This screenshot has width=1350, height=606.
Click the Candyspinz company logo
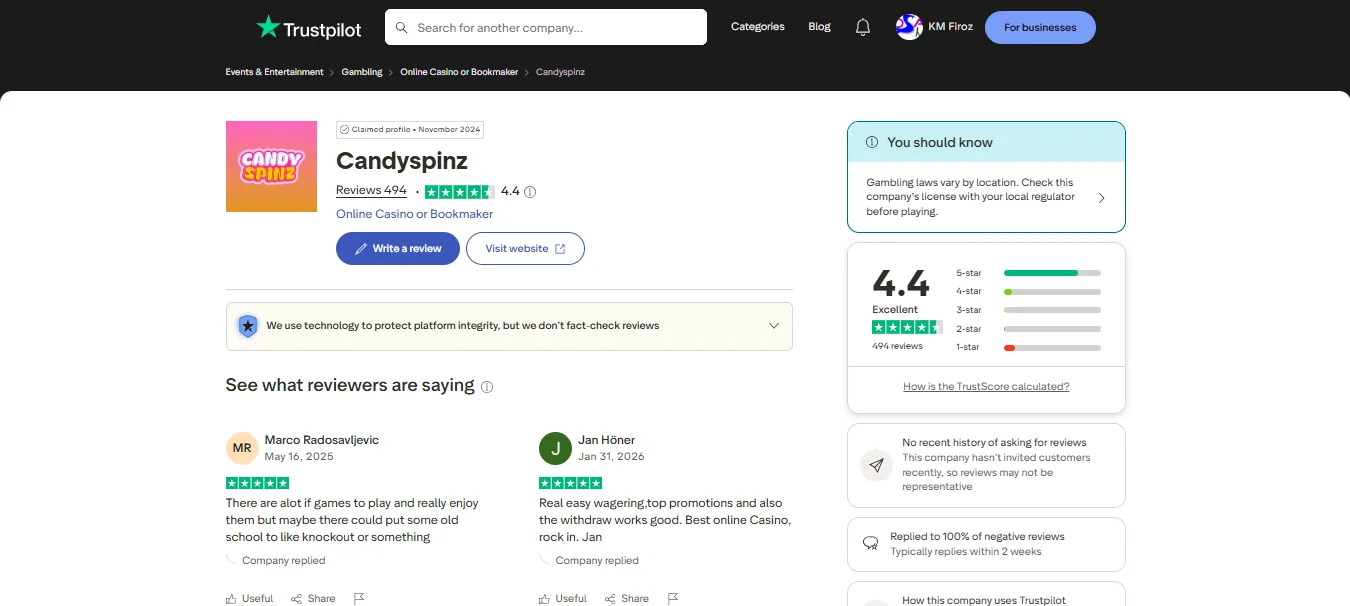point(271,166)
